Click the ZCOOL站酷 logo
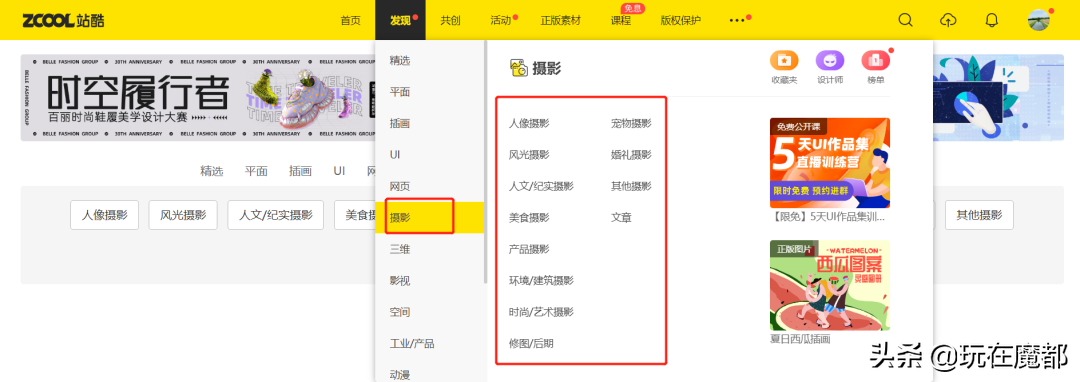 point(63,20)
